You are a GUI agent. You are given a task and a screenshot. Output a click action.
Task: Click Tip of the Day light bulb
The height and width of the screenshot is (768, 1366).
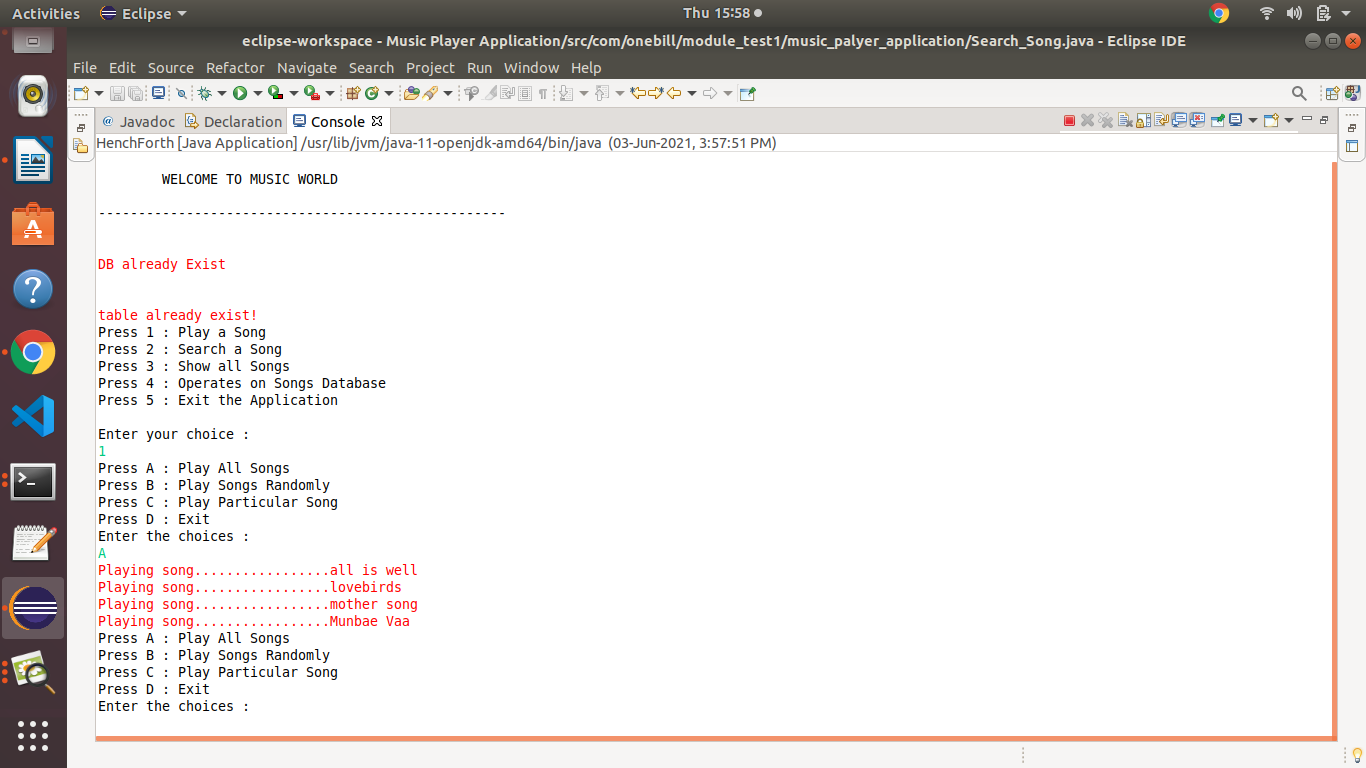click(x=1356, y=755)
